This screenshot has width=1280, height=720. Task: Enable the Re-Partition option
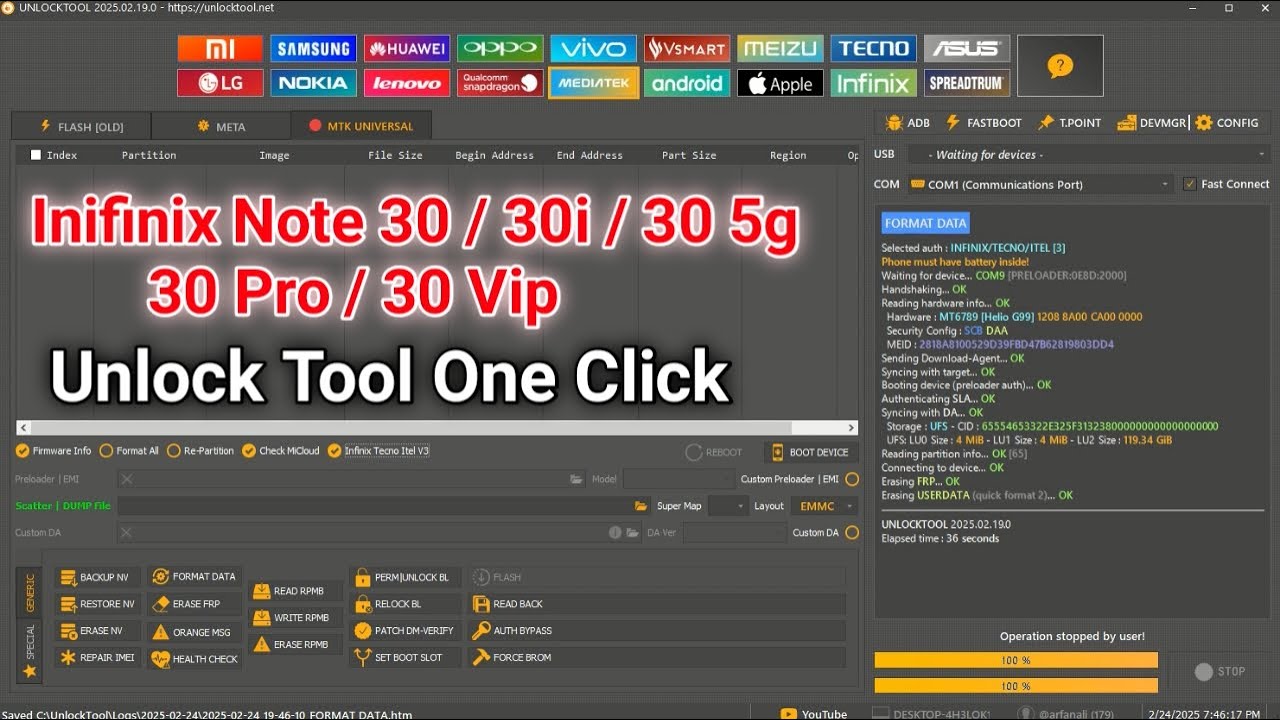(200, 451)
